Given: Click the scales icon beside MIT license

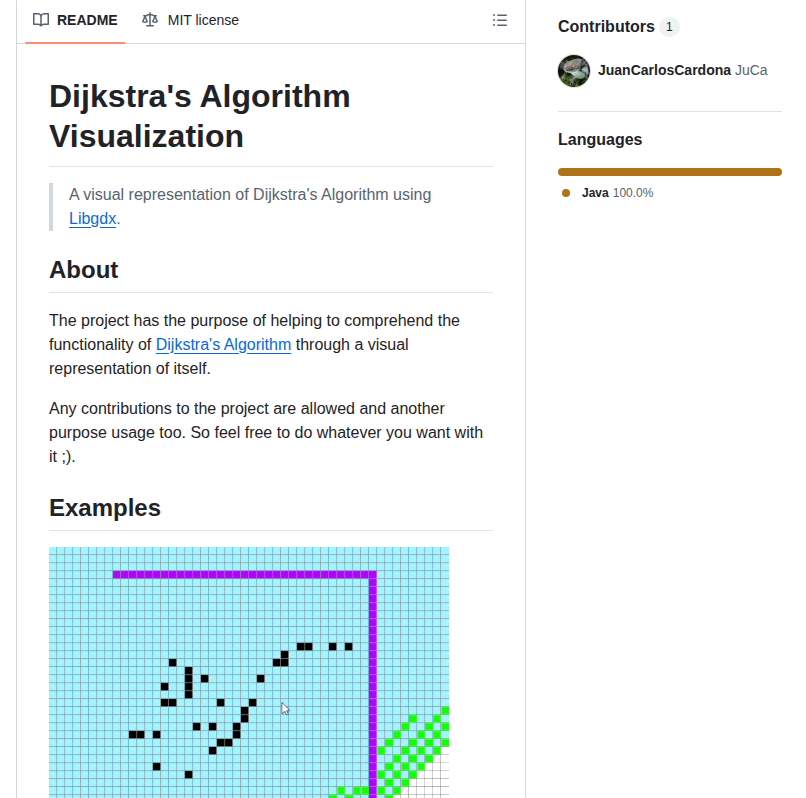Looking at the screenshot, I should pos(152,19).
